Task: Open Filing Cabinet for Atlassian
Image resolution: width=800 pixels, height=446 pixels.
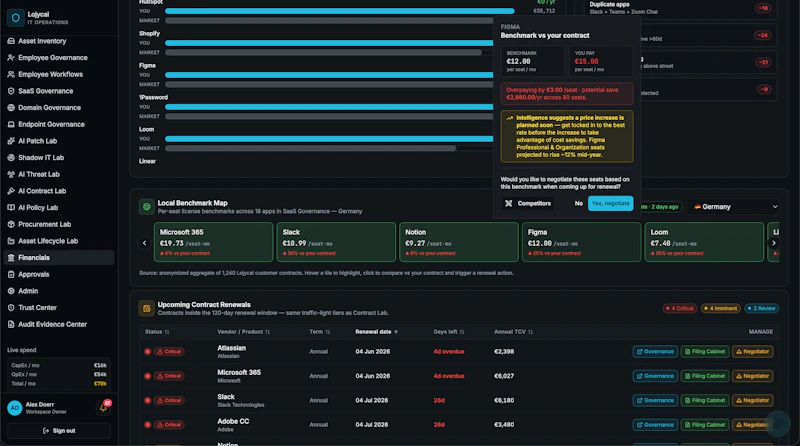Action: point(705,352)
